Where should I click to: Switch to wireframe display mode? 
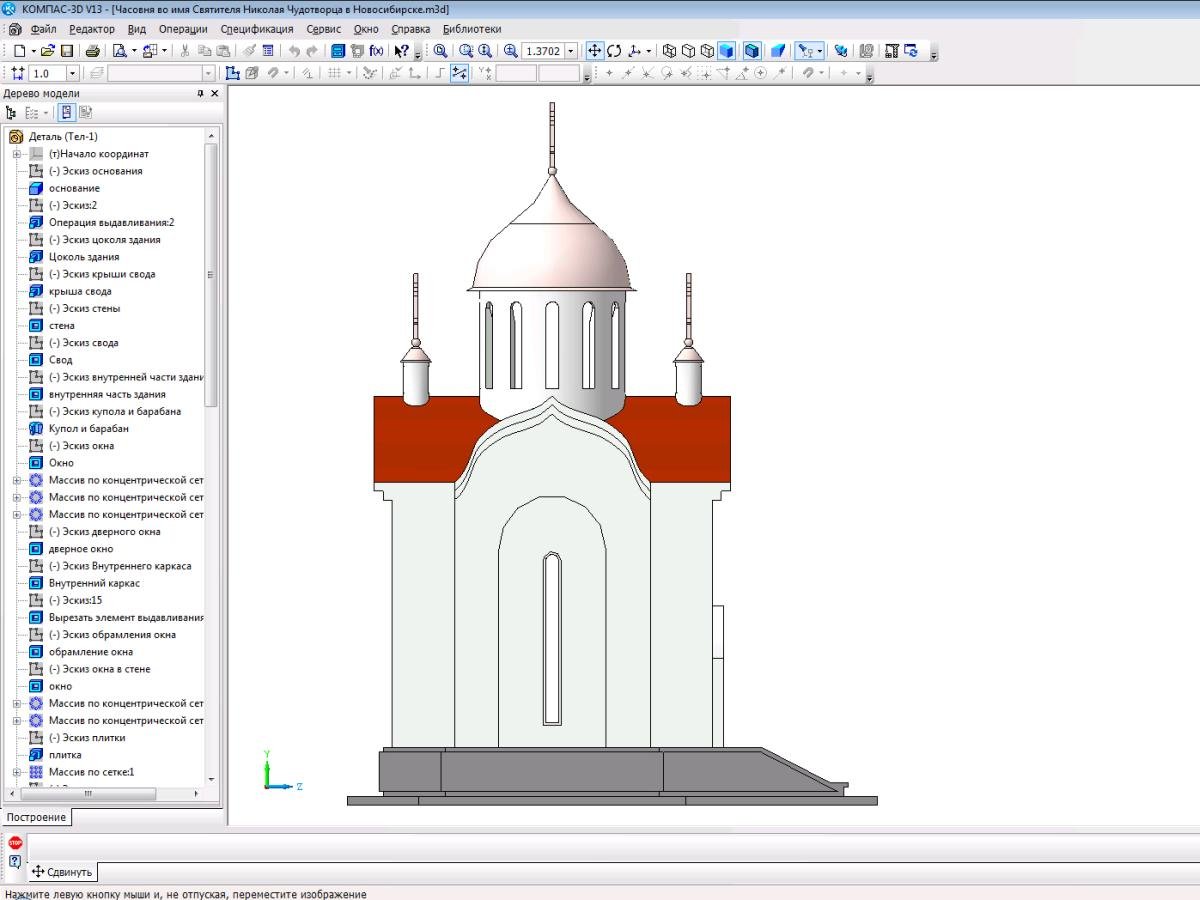tap(670, 51)
